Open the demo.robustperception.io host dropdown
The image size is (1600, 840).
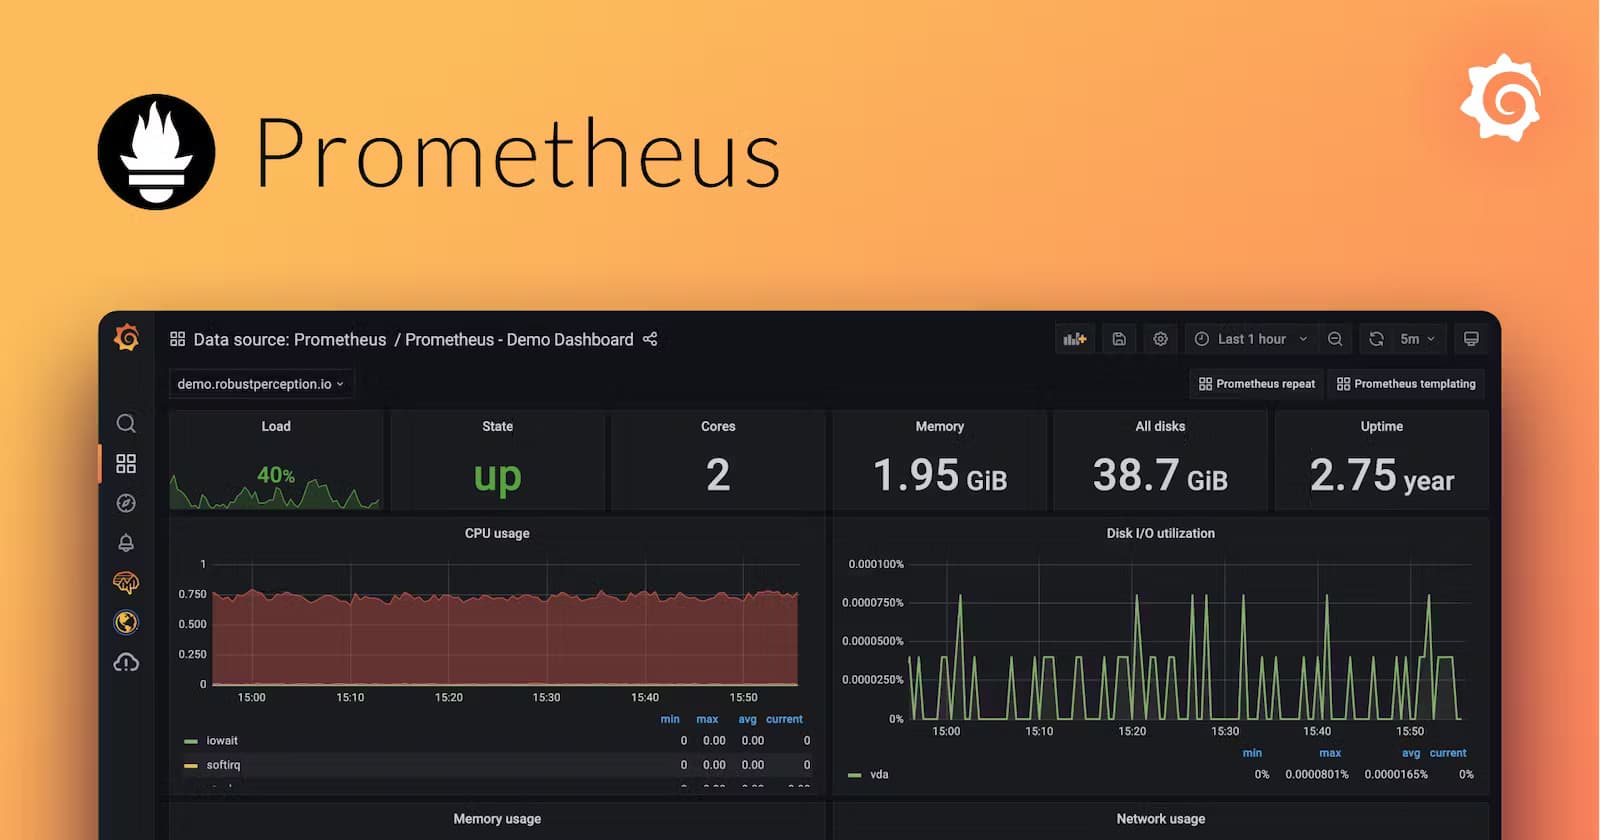pos(260,384)
